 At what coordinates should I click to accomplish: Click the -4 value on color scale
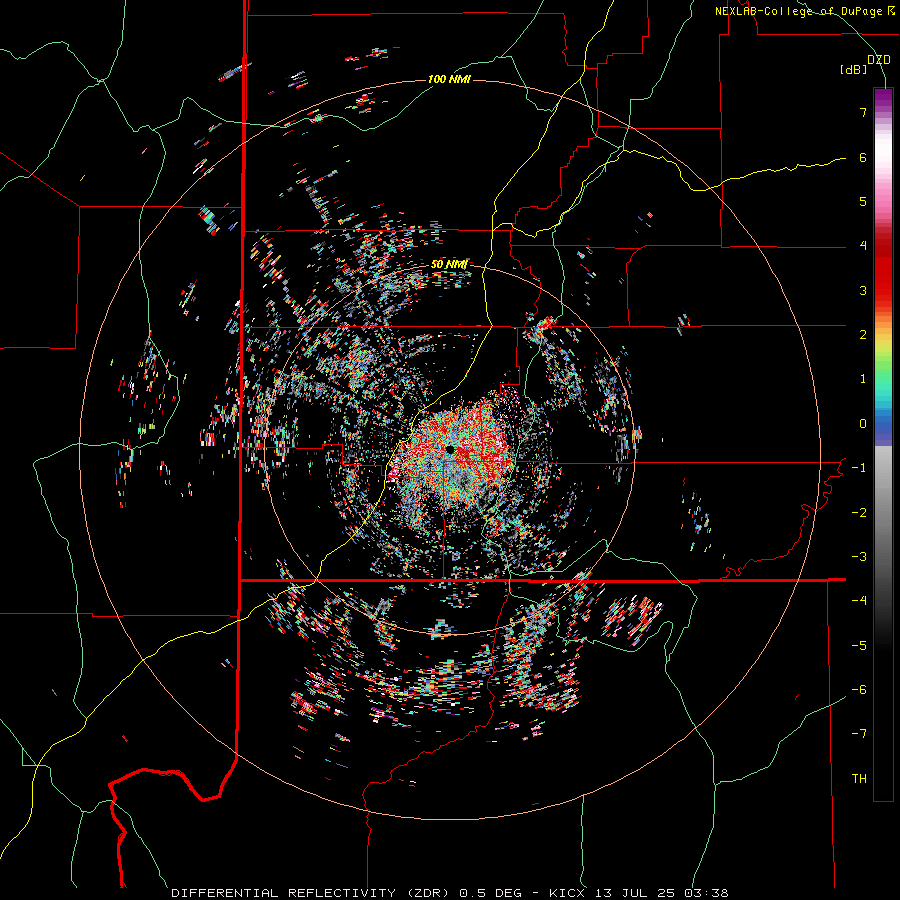click(859, 601)
